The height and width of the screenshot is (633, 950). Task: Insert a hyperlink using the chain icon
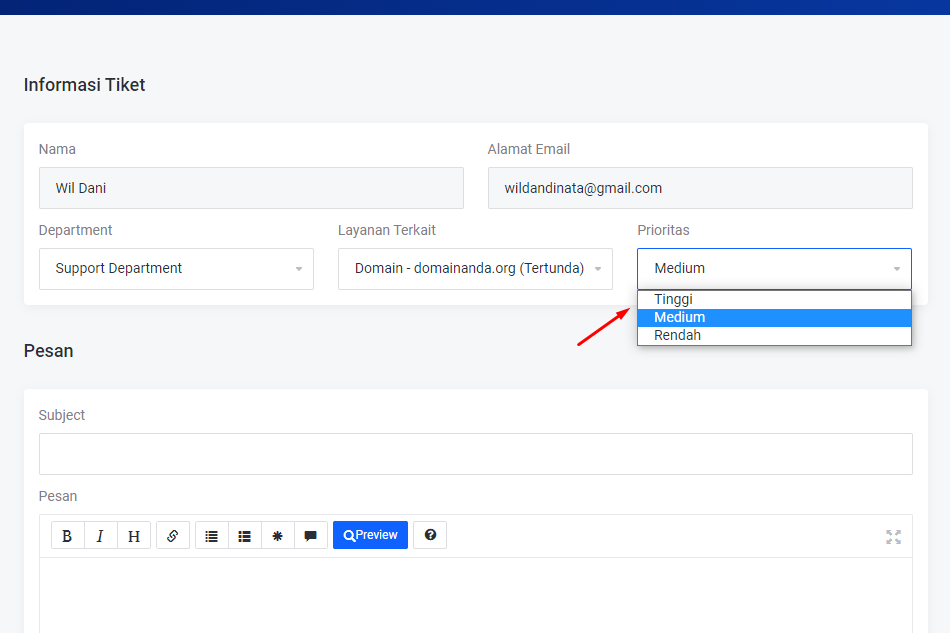pyautogui.click(x=172, y=536)
